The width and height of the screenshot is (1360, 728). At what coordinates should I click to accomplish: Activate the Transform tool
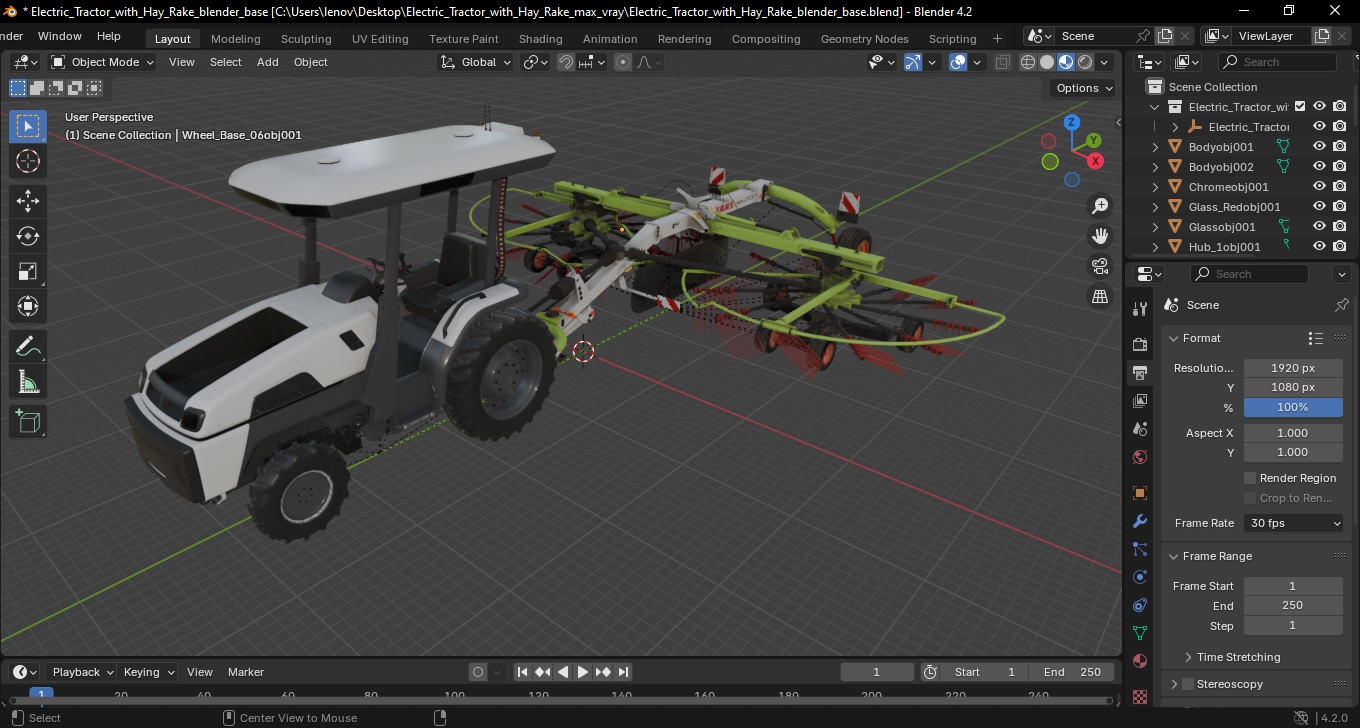point(28,306)
